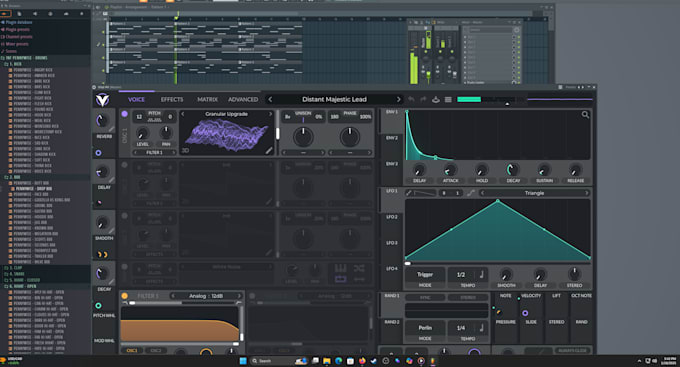This screenshot has width=680, height=367.
Task: Select the ENV 1 tab
Action: [392, 112]
